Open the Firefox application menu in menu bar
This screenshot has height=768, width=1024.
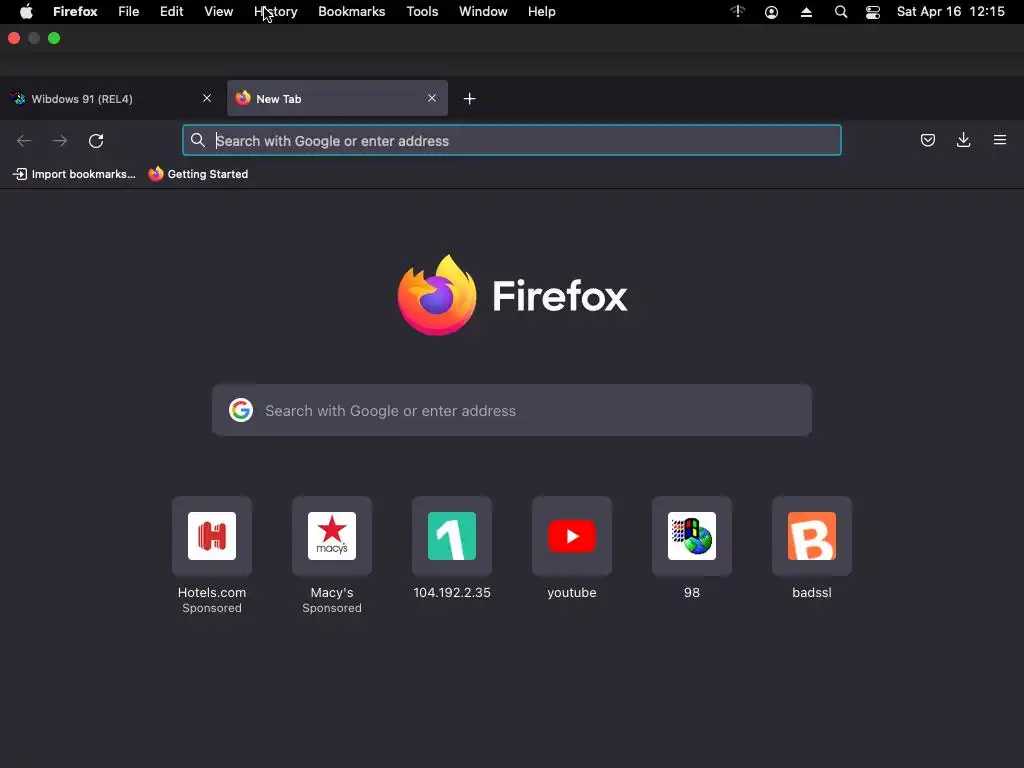pyautogui.click(x=75, y=11)
